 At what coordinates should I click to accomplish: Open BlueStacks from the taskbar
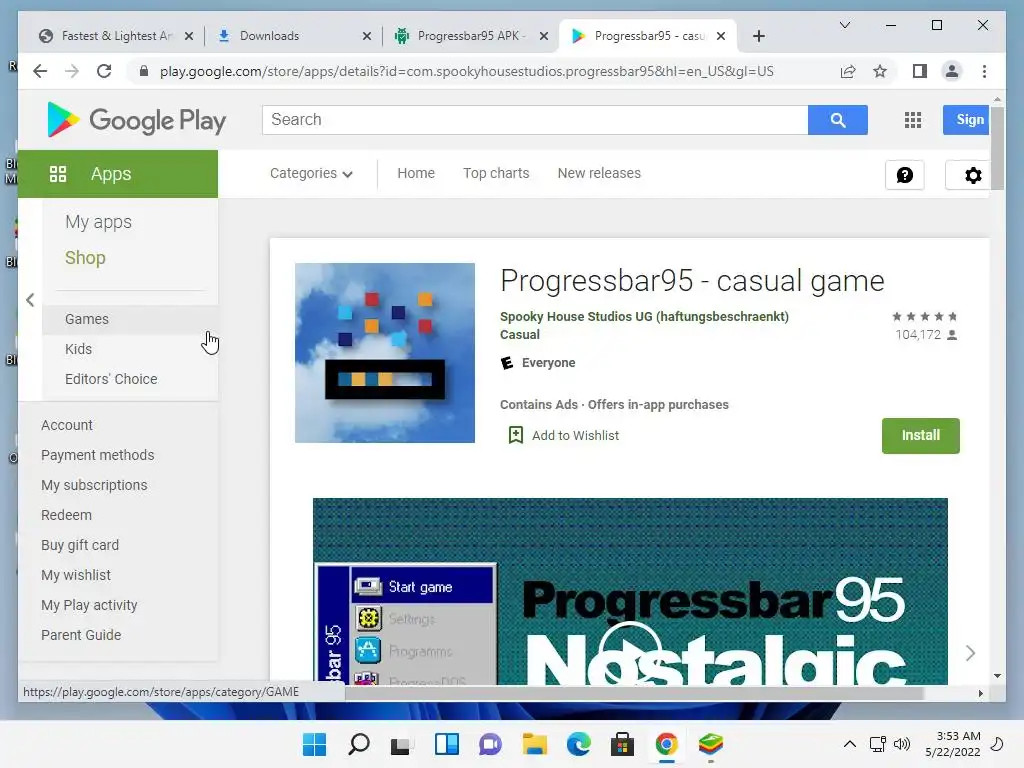(711, 744)
